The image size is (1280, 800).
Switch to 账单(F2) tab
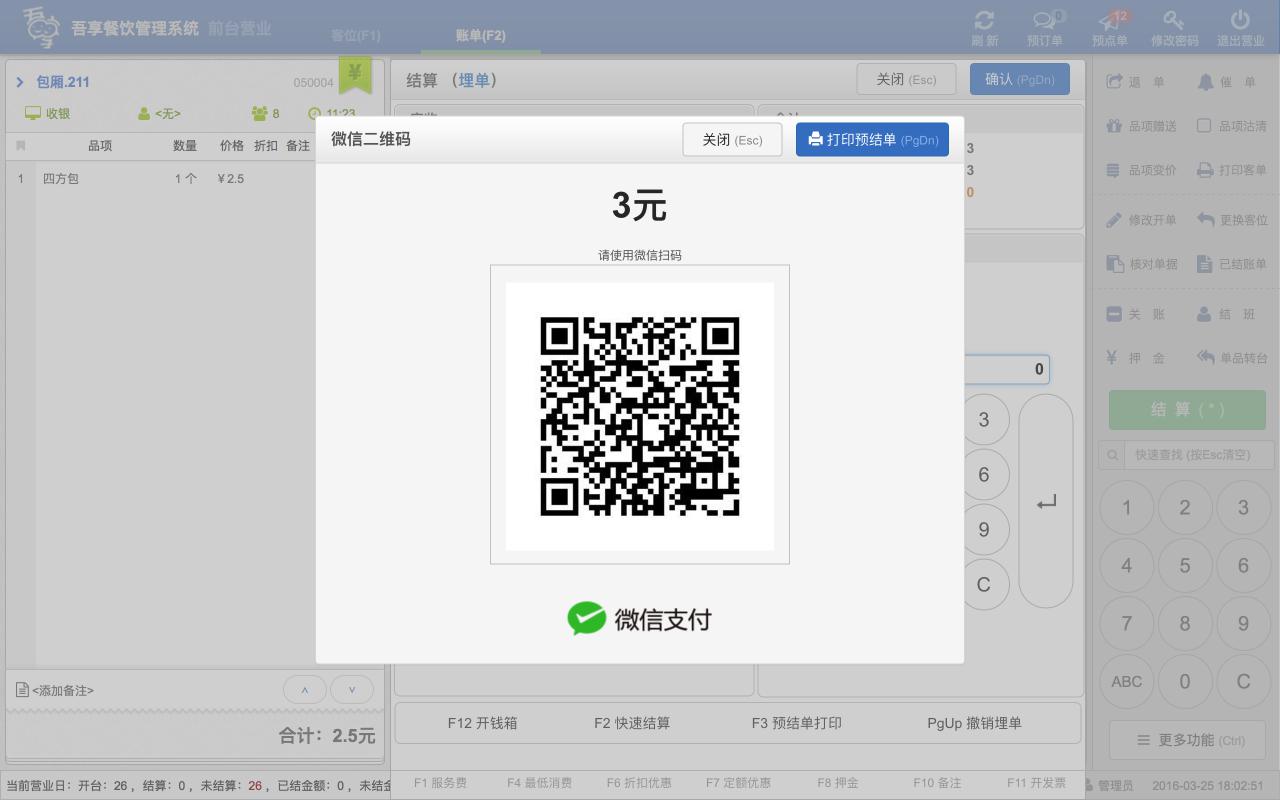click(x=480, y=35)
